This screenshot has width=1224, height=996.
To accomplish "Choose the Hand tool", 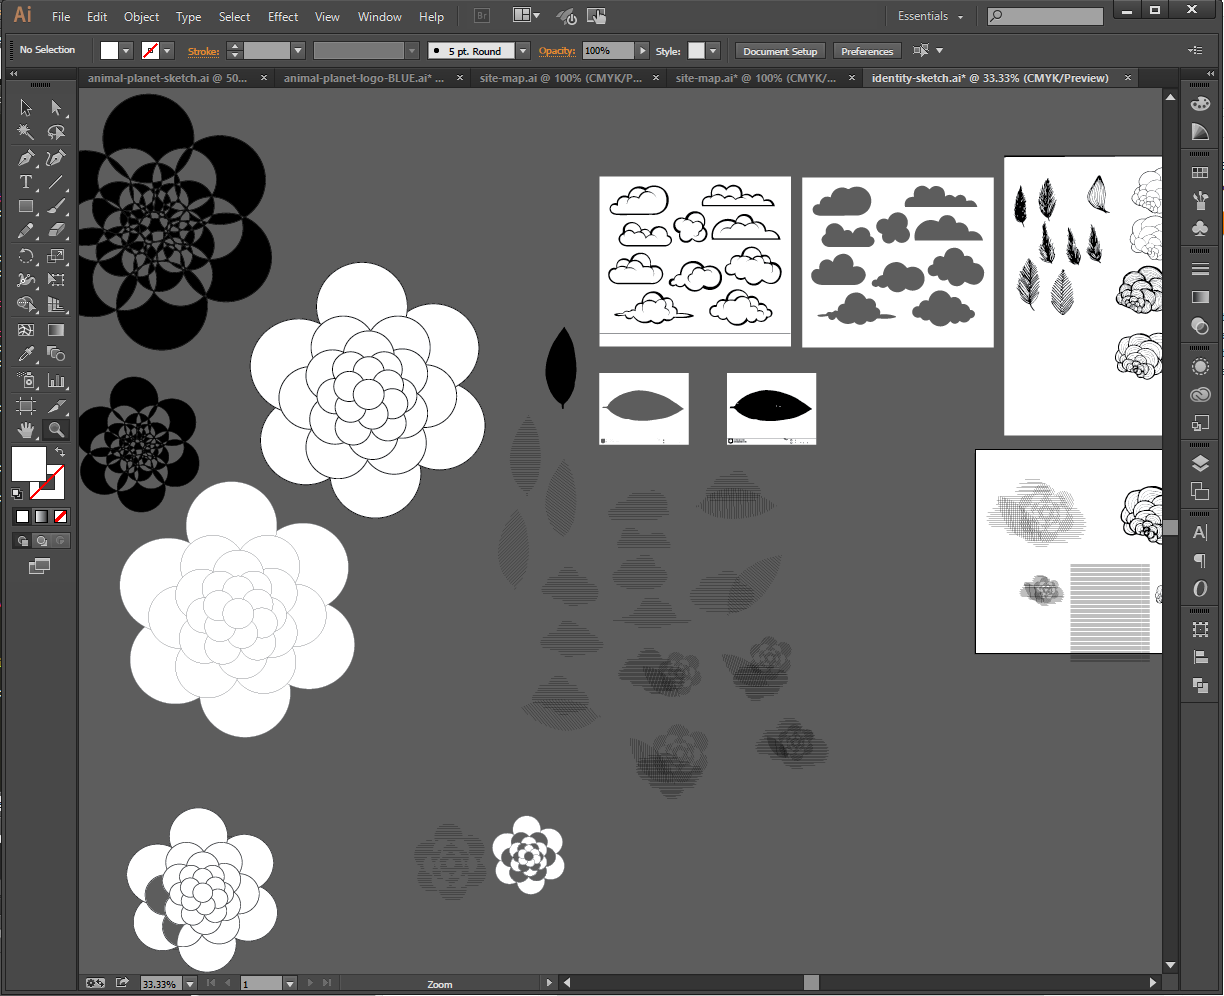I will coord(26,430).
